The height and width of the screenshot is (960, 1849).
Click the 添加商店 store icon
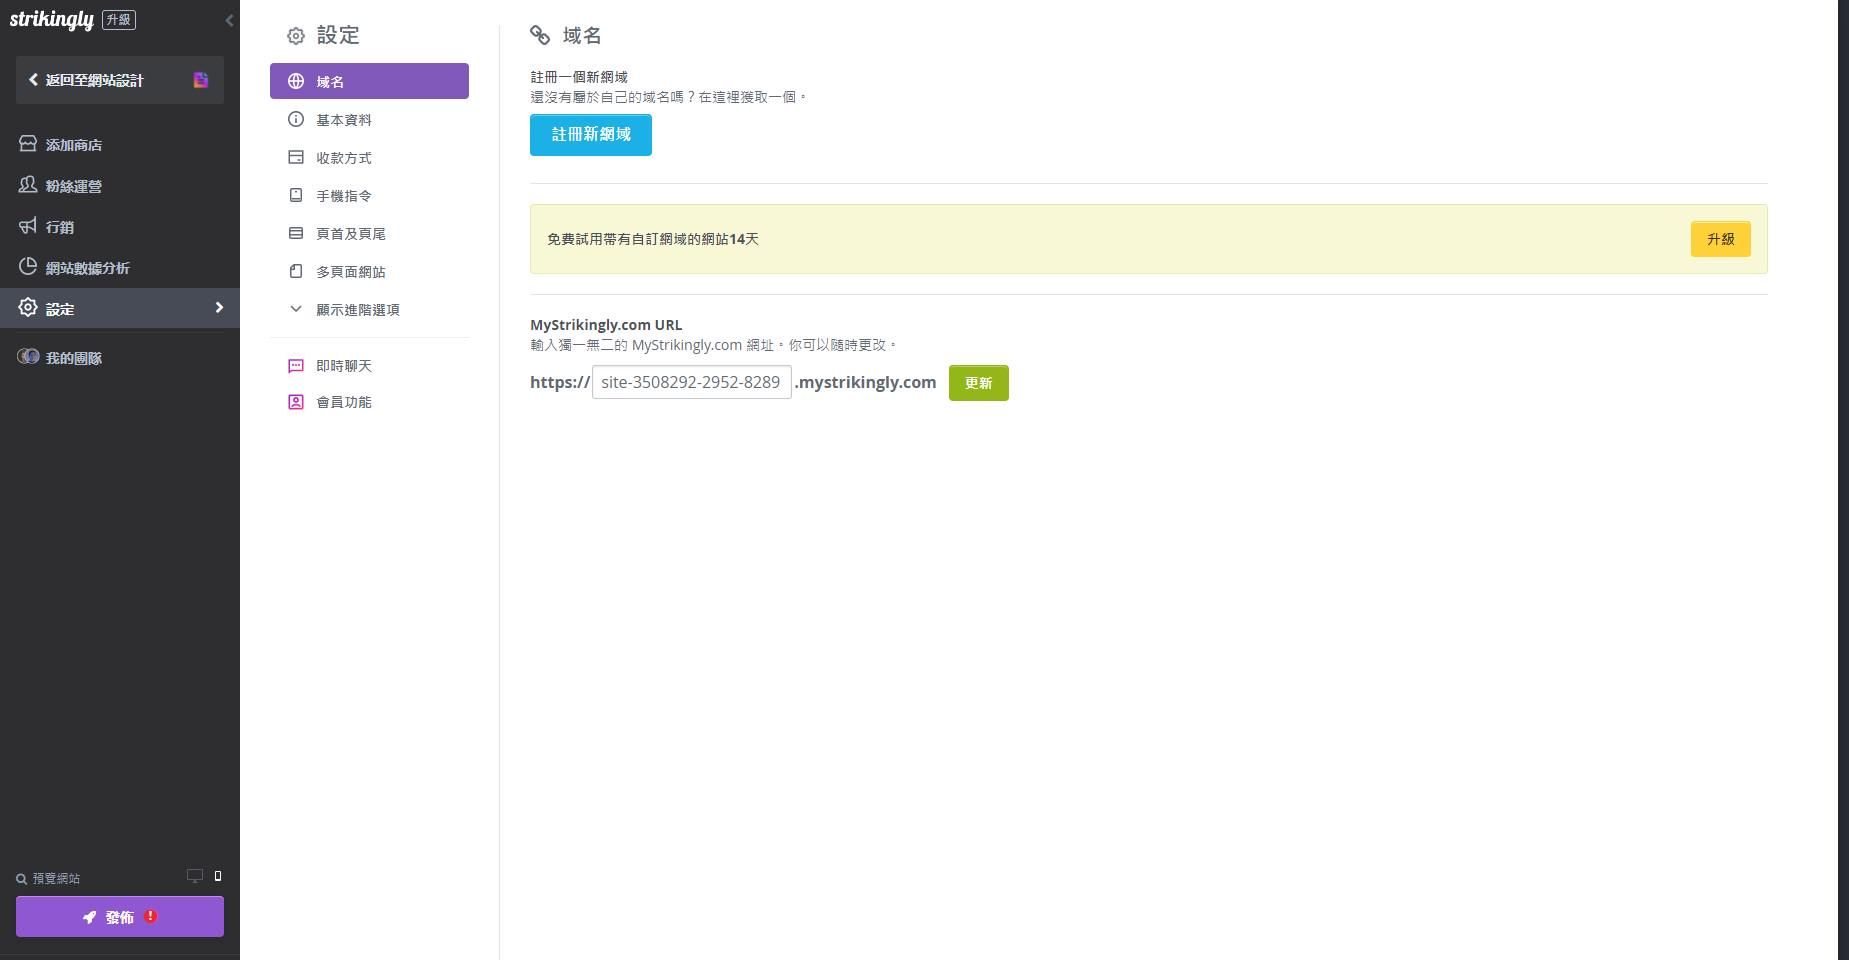click(x=28, y=144)
